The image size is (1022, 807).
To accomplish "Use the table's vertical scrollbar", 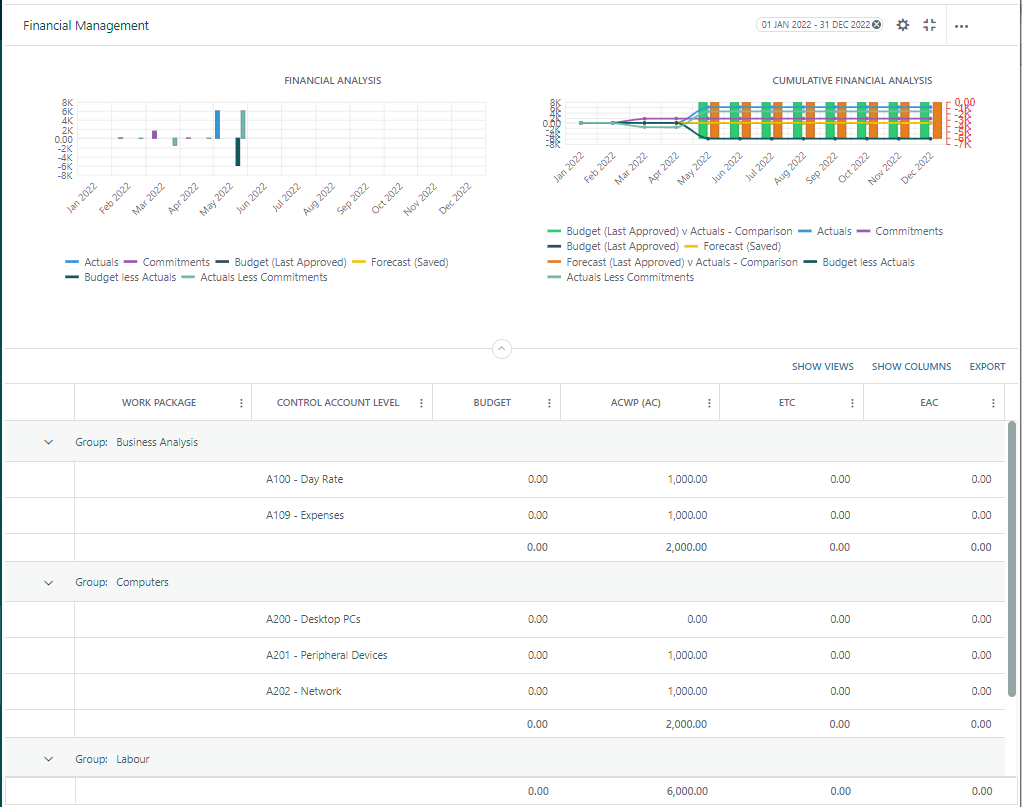I will click(1011, 558).
